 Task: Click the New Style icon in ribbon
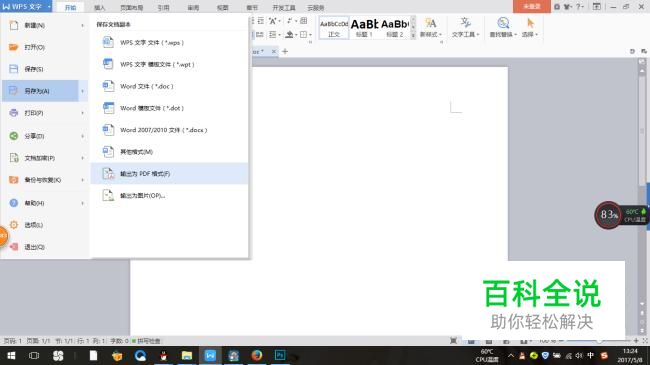[x=431, y=23]
